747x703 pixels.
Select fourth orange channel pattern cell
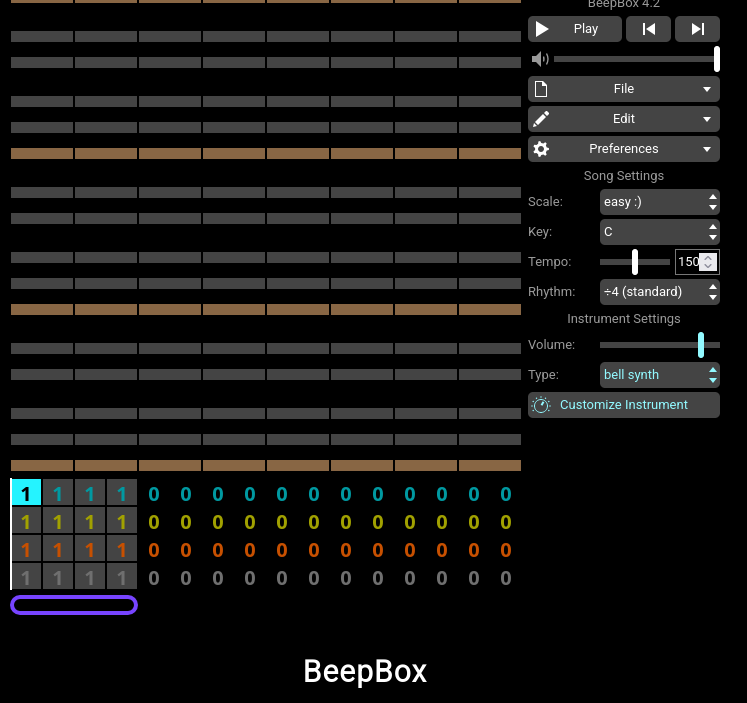click(121, 550)
